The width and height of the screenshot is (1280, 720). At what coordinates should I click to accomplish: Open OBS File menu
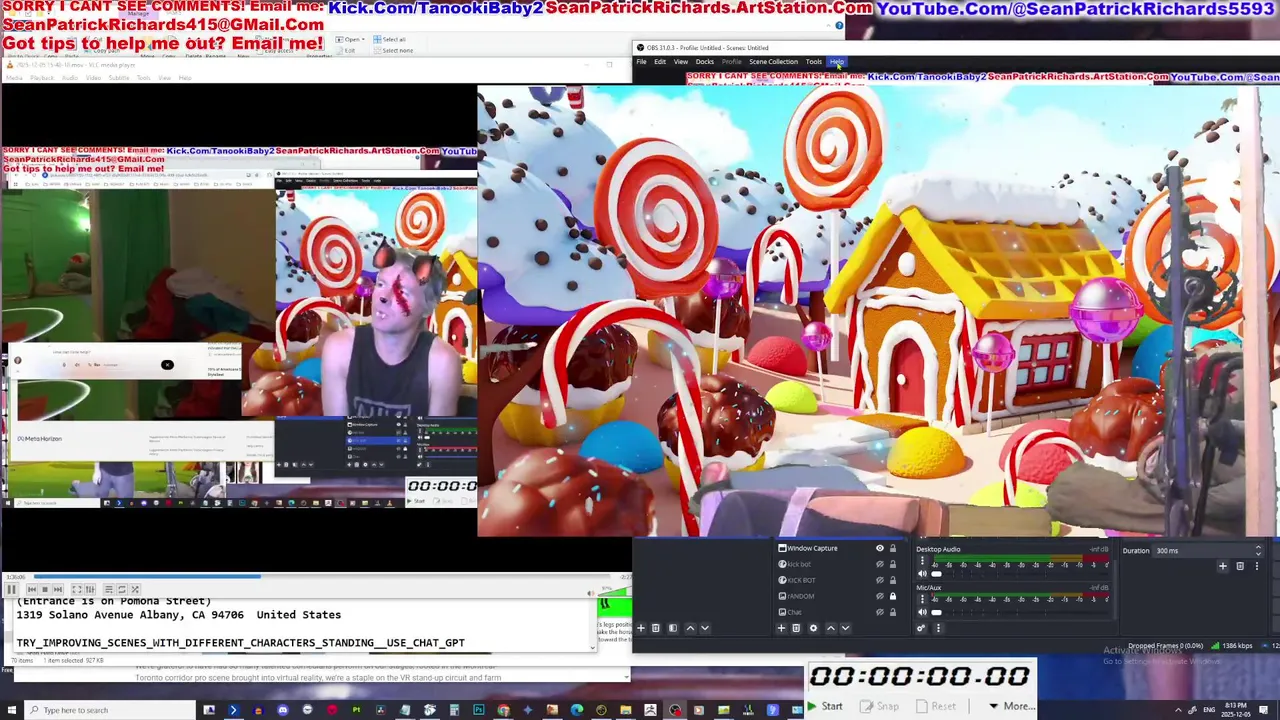point(641,62)
